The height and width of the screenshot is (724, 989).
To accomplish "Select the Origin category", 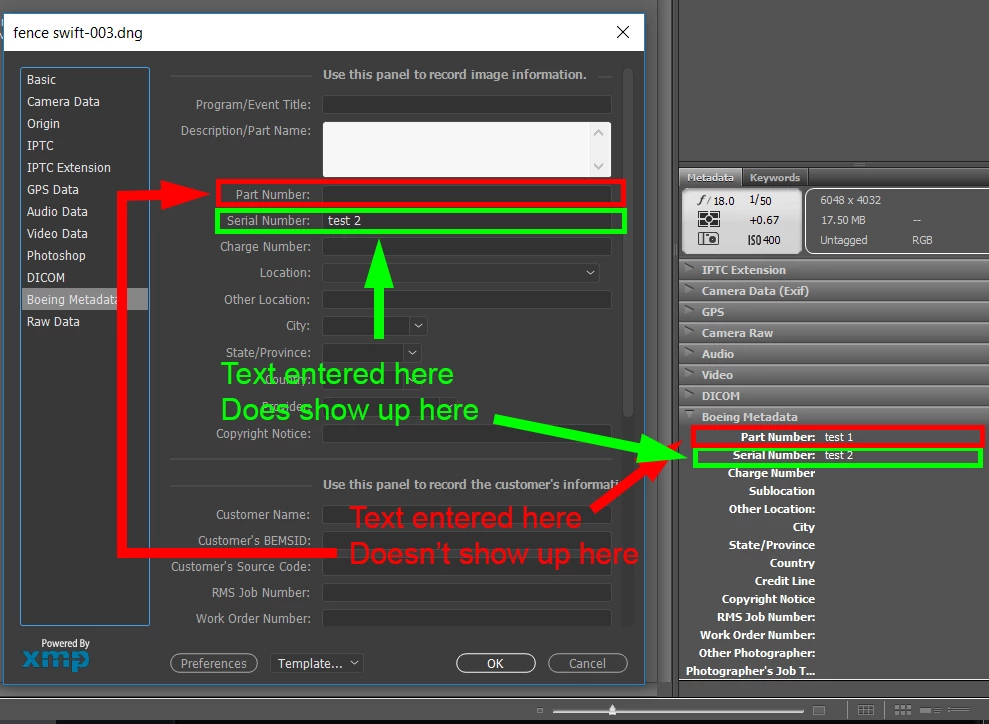I will [x=85, y=124].
